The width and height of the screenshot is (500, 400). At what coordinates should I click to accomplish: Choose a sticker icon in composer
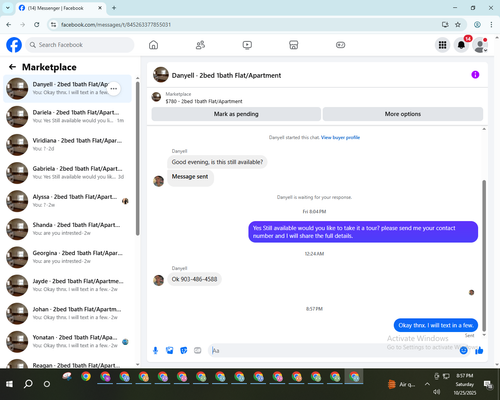(x=184, y=350)
